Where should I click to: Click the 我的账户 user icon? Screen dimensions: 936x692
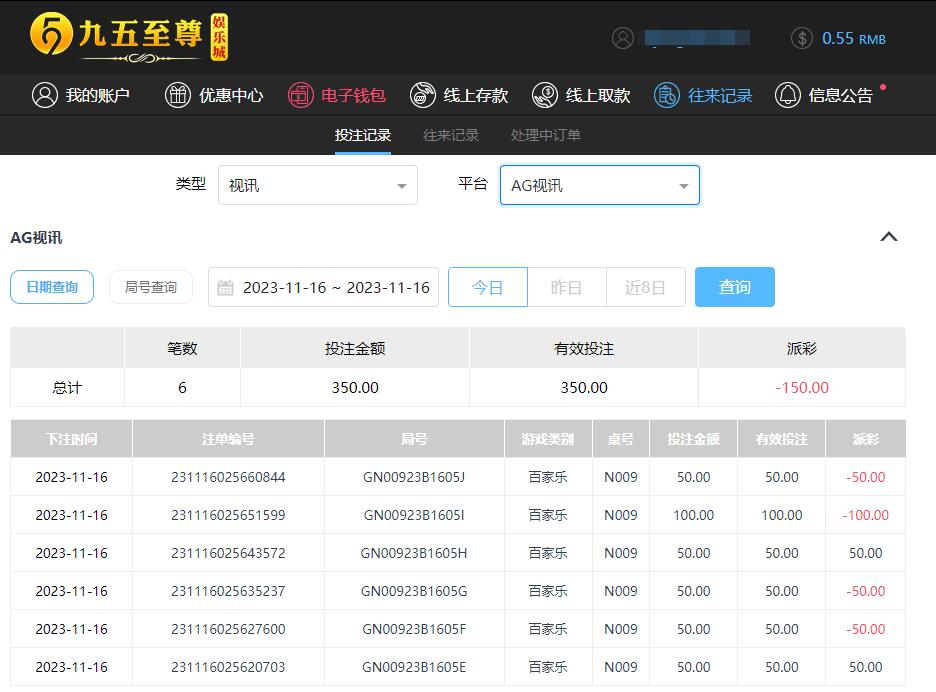click(x=44, y=95)
